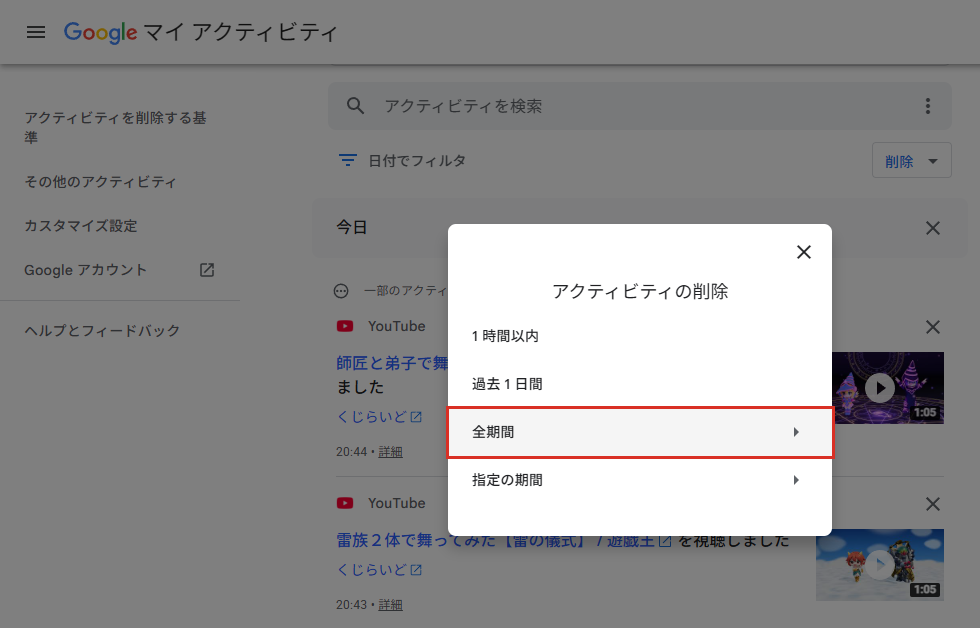Choose 全期間 deletion option

(640, 432)
